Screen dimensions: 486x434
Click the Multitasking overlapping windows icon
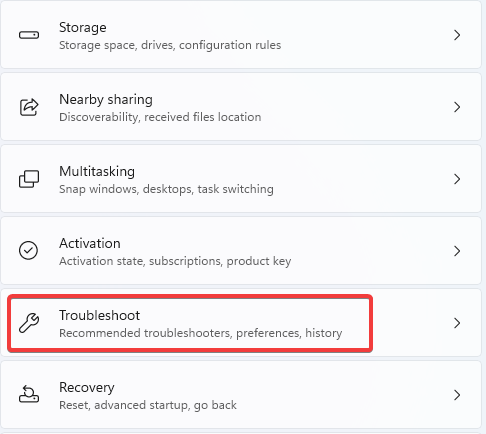coord(29,179)
